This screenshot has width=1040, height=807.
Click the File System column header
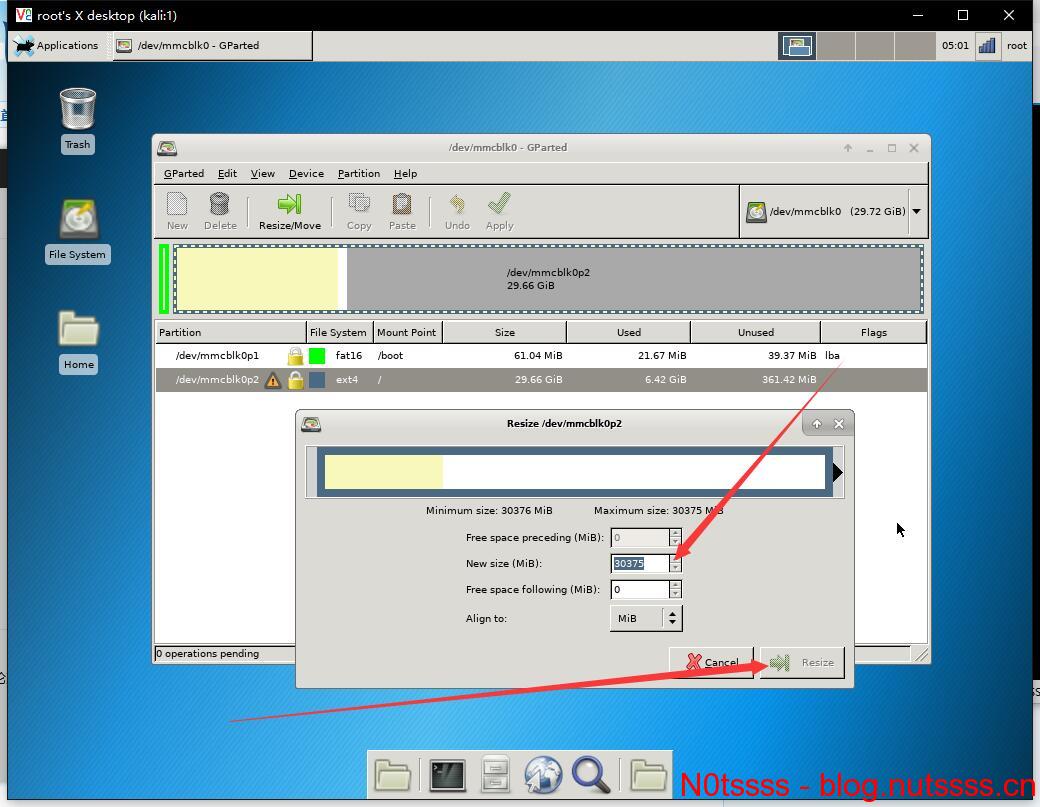pyautogui.click(x=338, y=332)
